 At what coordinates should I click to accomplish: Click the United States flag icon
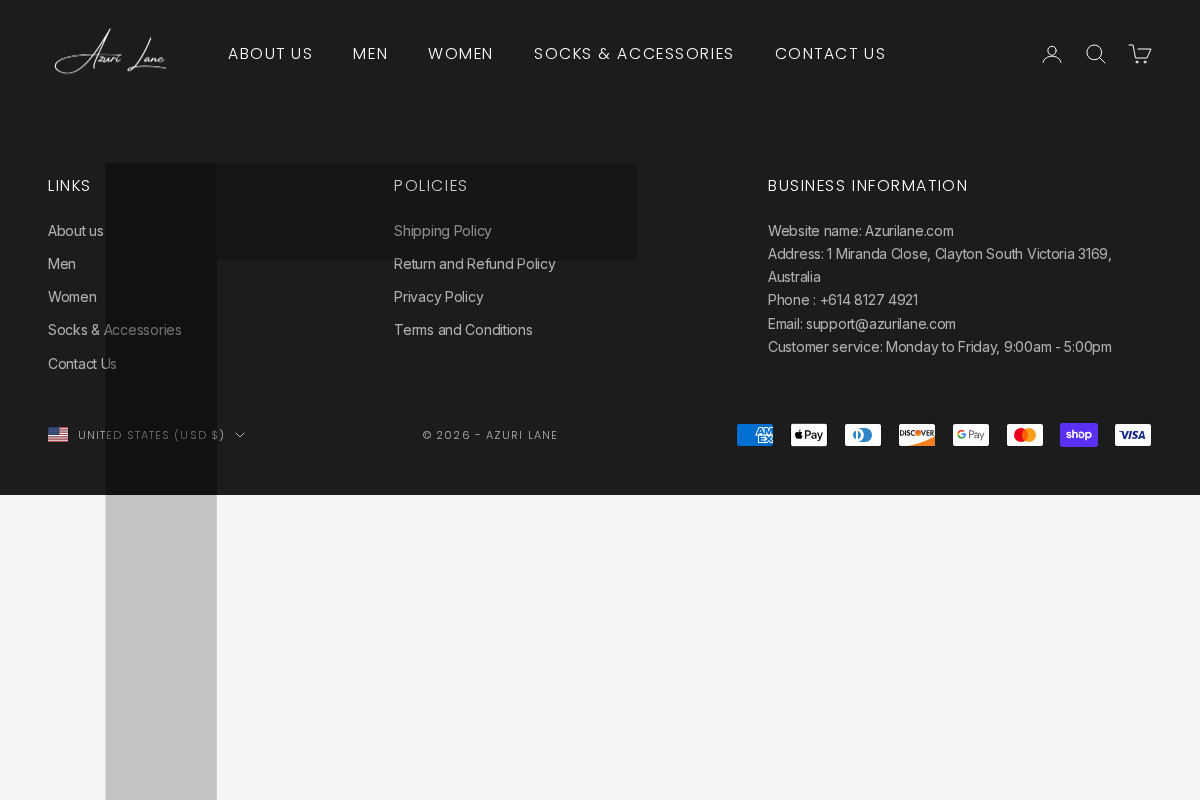[58, 434]
